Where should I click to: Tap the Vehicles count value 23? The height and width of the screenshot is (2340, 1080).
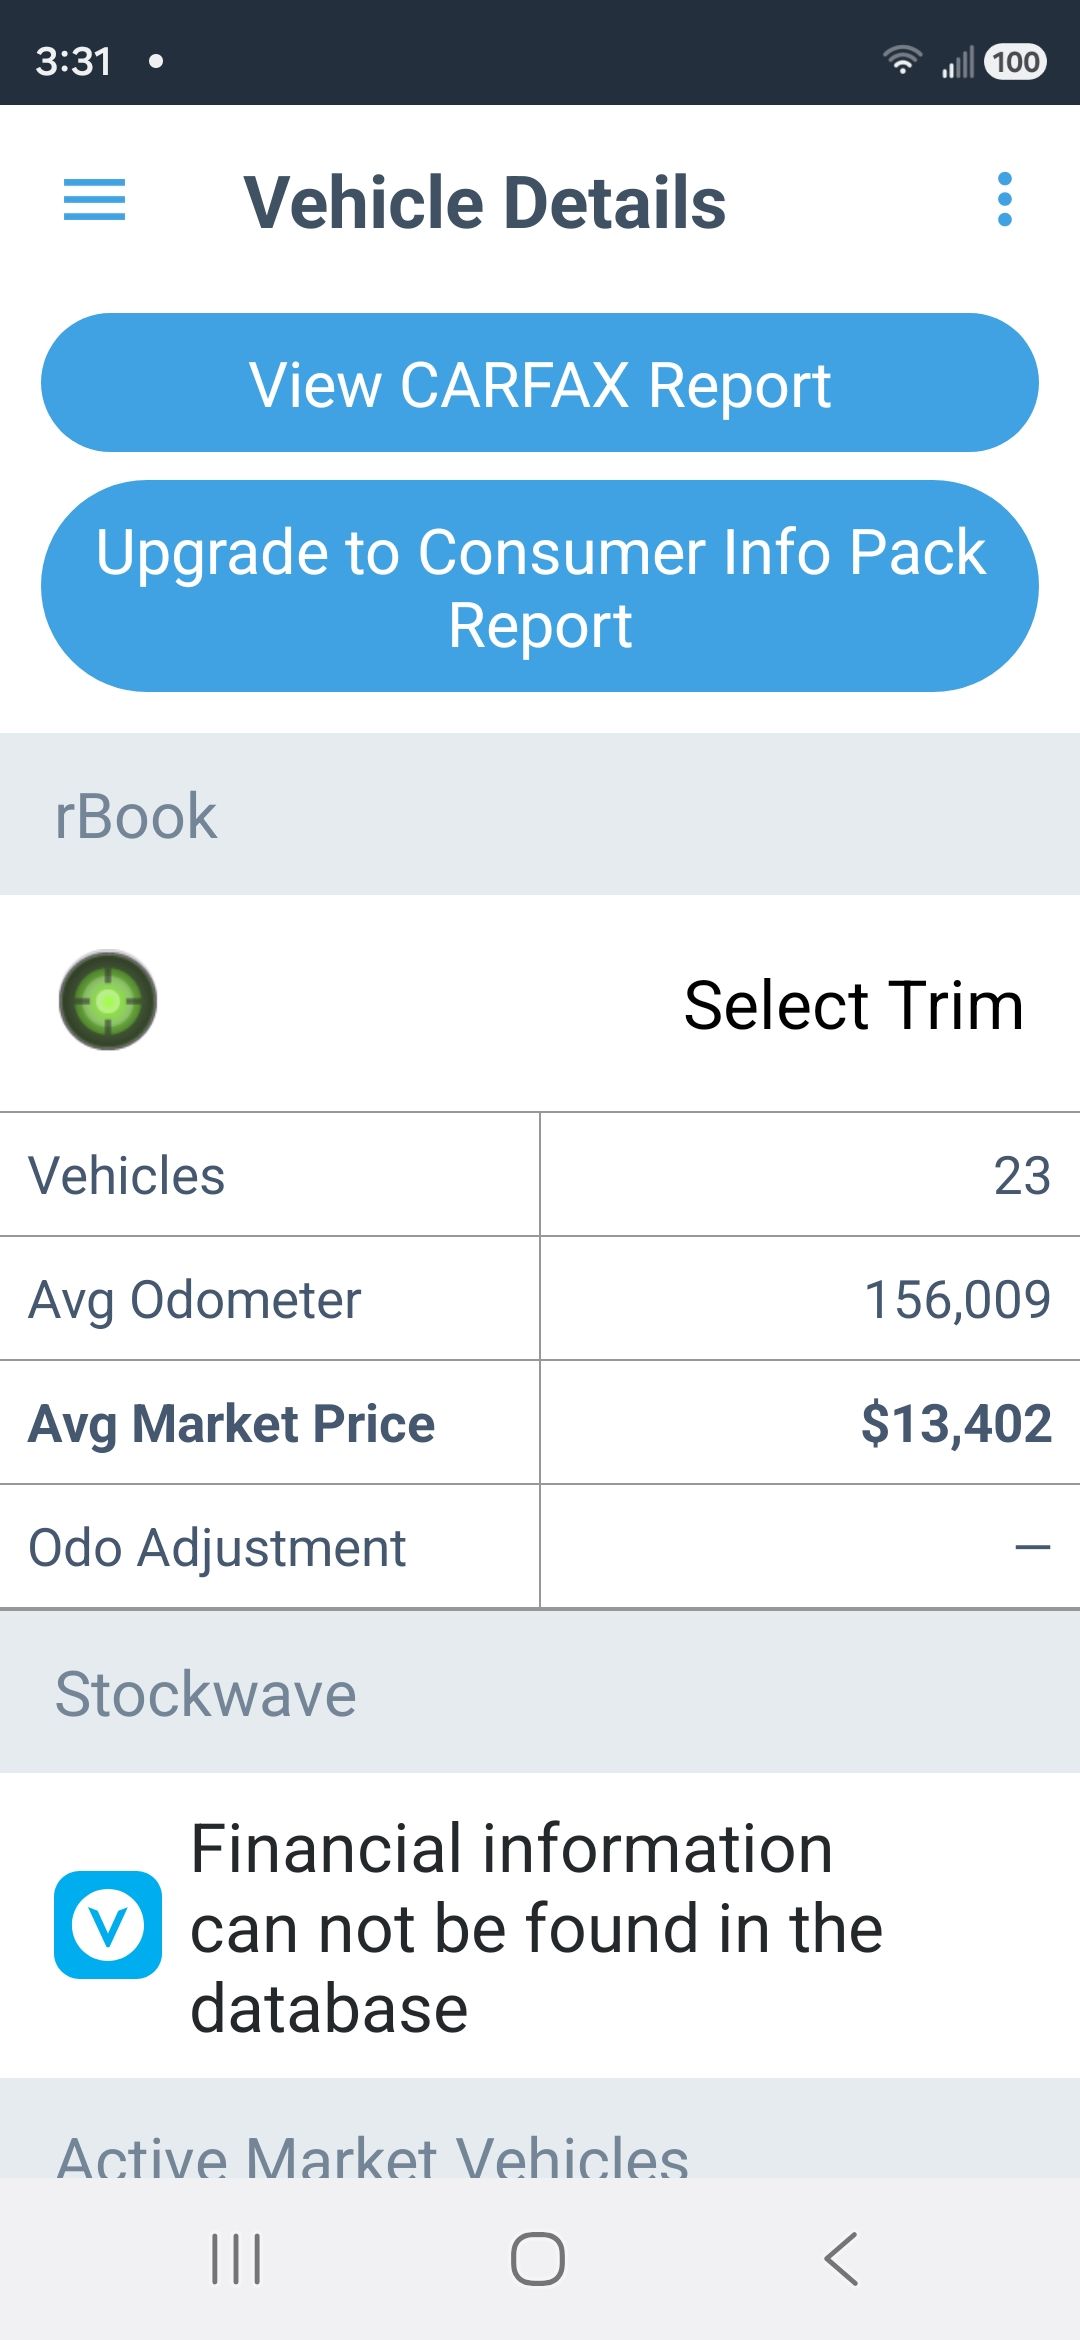point(1022,1175)
